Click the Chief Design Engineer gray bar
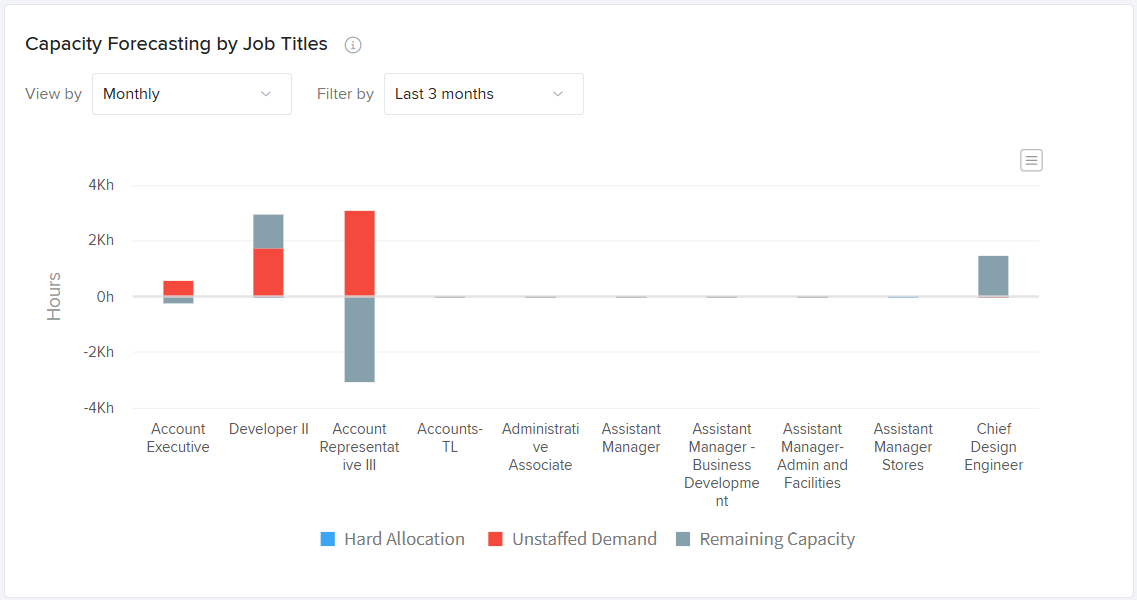This screenshot has width=1137, height=600. [x=993, y=275]
